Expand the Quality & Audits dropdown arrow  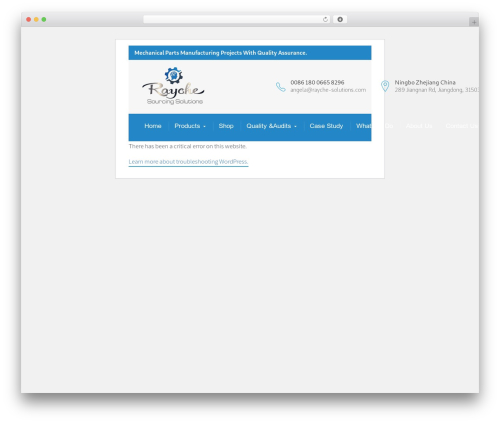pyautogui.click(x=295, y=126)
